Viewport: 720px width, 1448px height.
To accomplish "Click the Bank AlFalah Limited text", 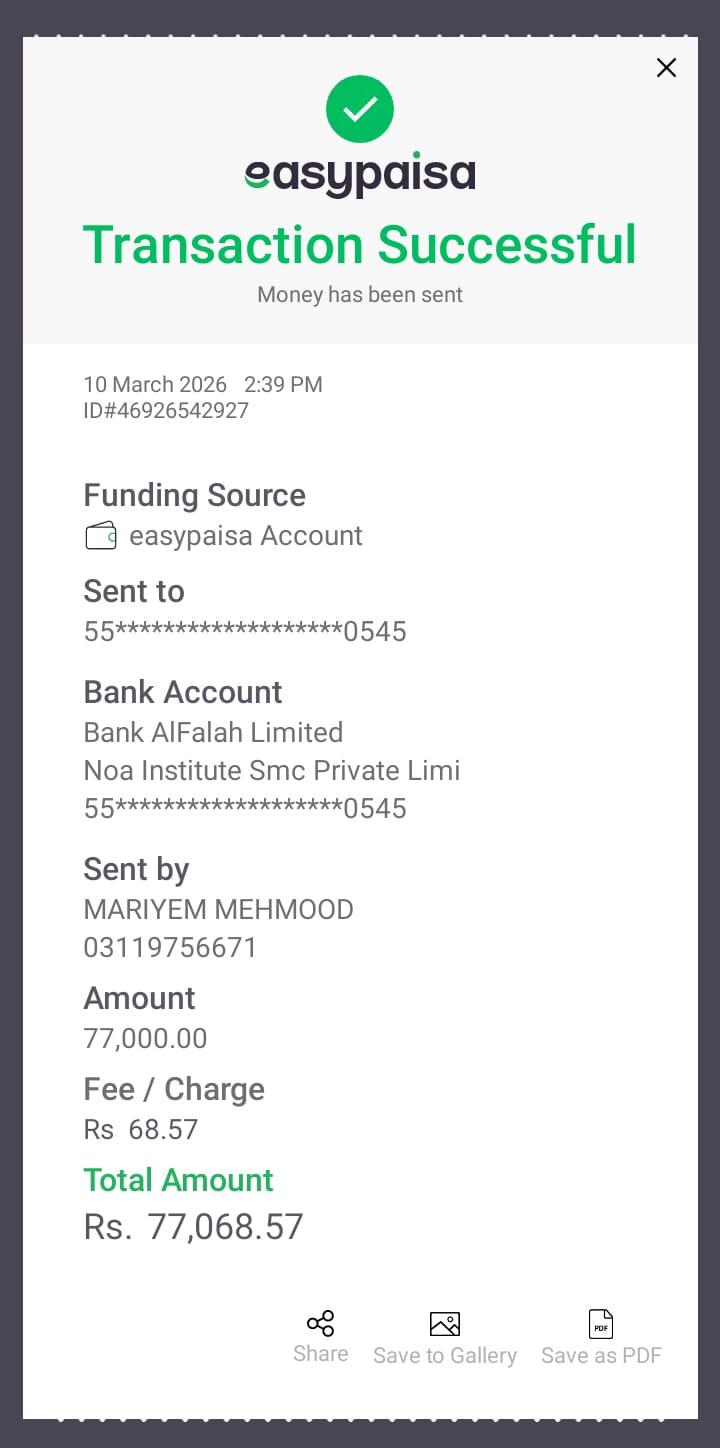I will point(213,733).
